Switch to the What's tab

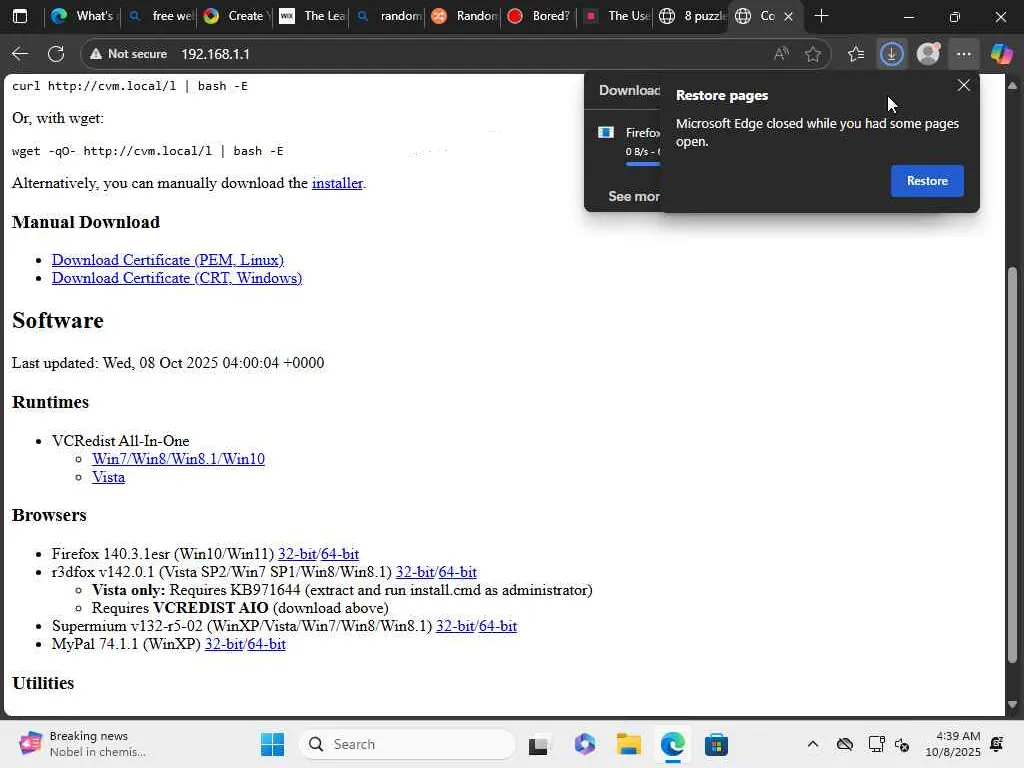[x=82, y=16]
